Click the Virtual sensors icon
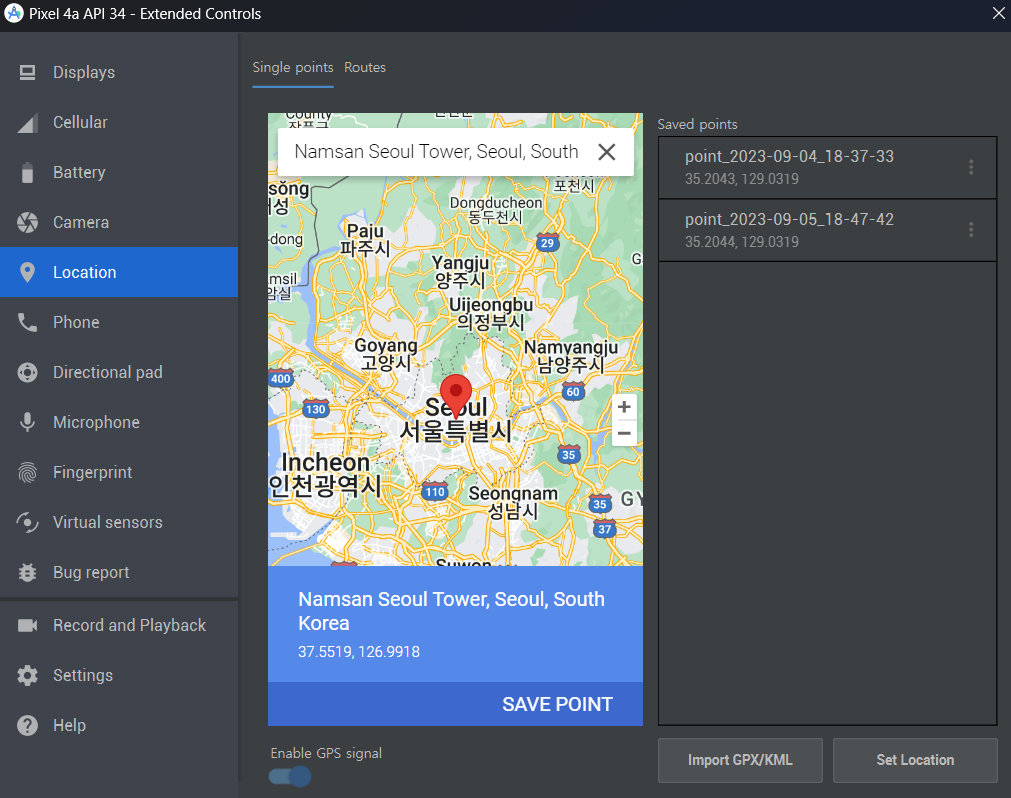Screen dimensions: 1011x798 click(x=27, y=522)
